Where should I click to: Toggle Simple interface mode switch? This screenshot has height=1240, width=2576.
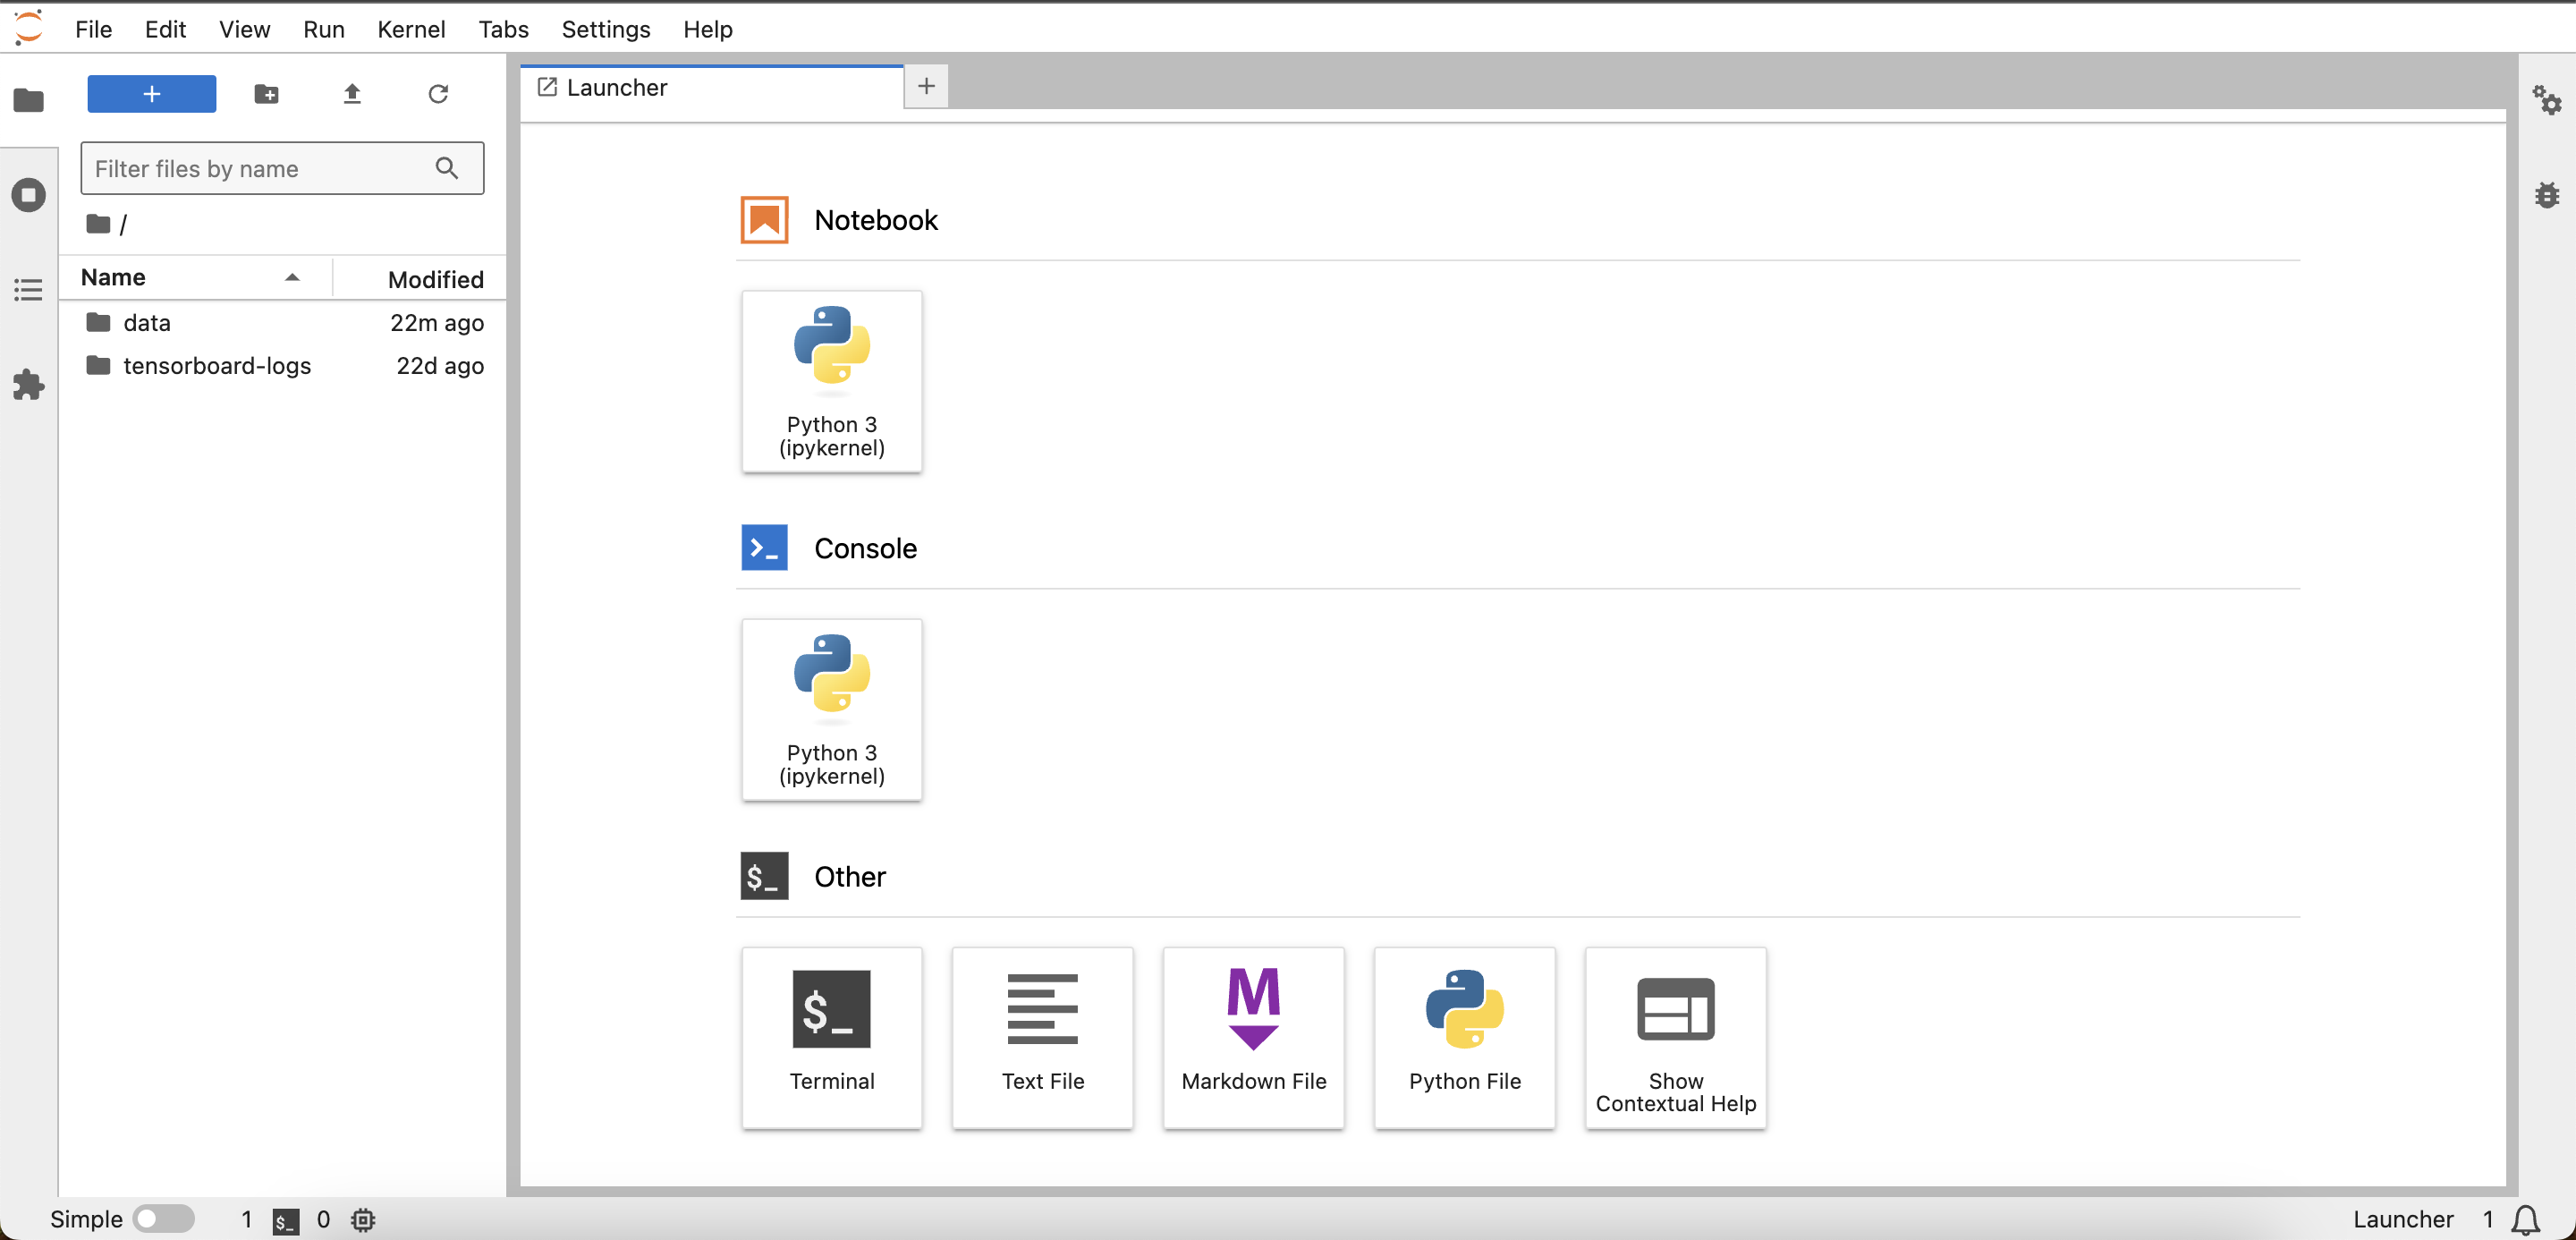pyautogui.click(x=164, y=1219)
